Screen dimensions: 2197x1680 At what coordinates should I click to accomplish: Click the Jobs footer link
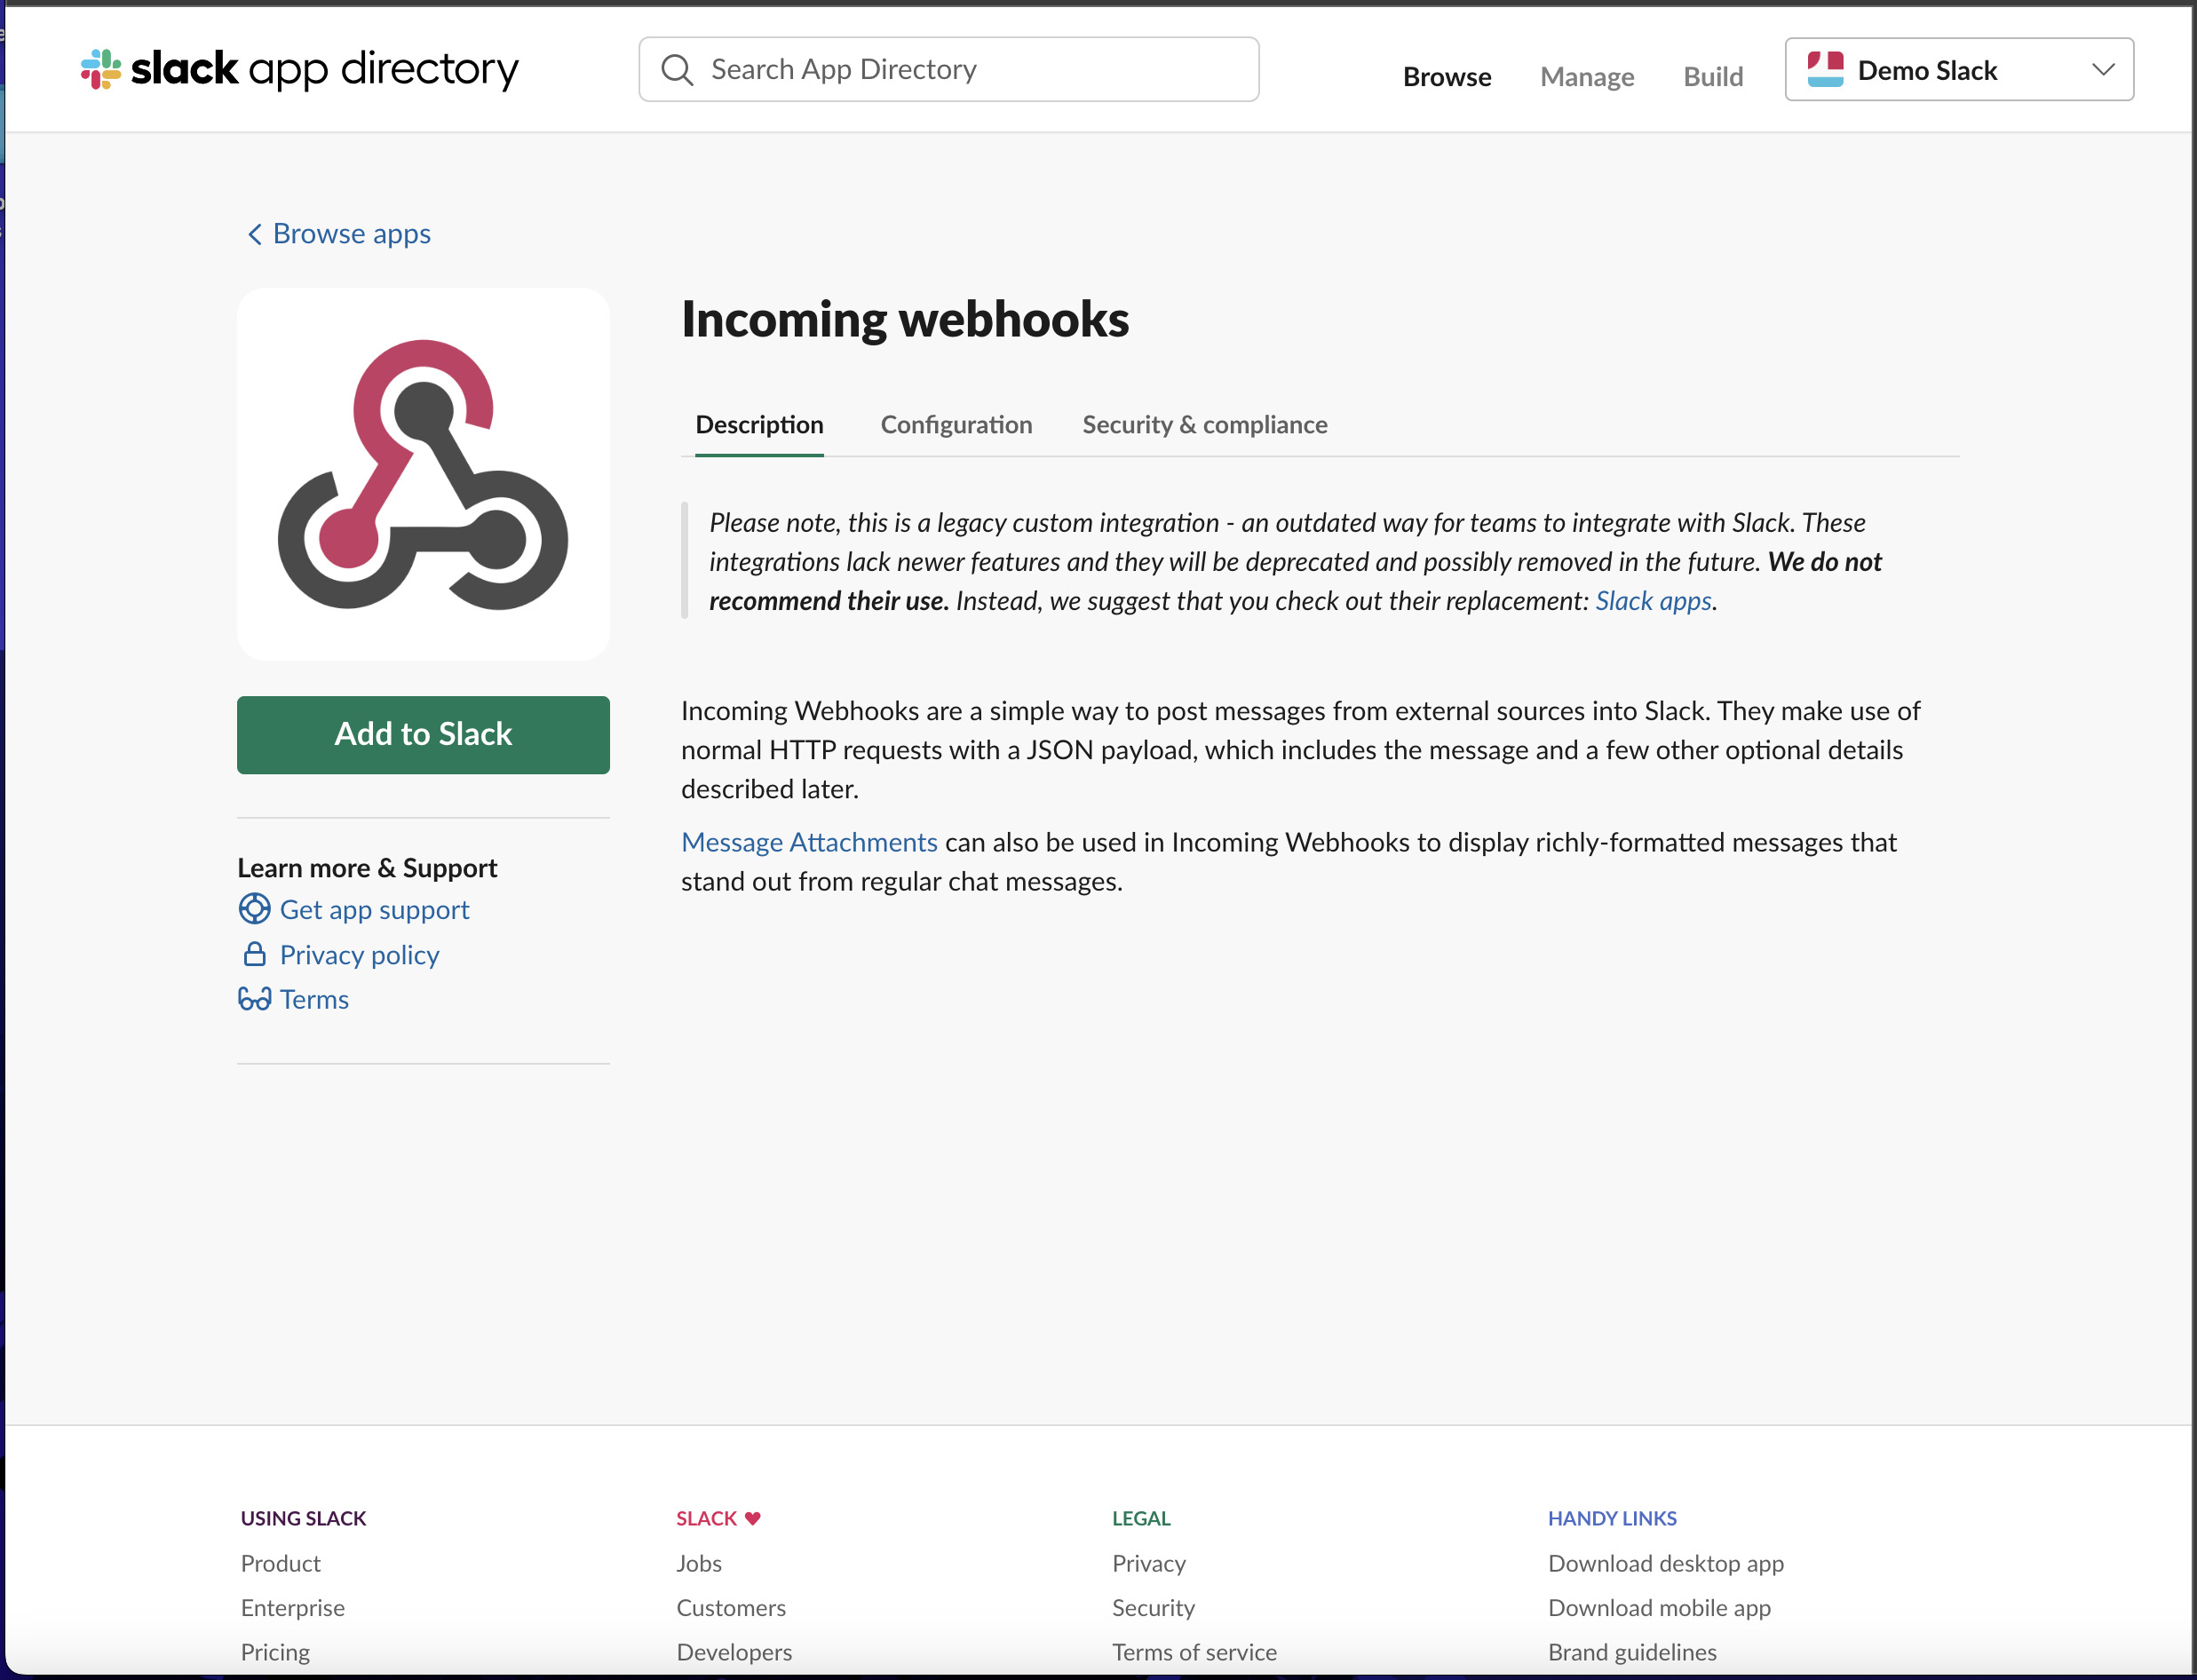tap(699, 1563)
